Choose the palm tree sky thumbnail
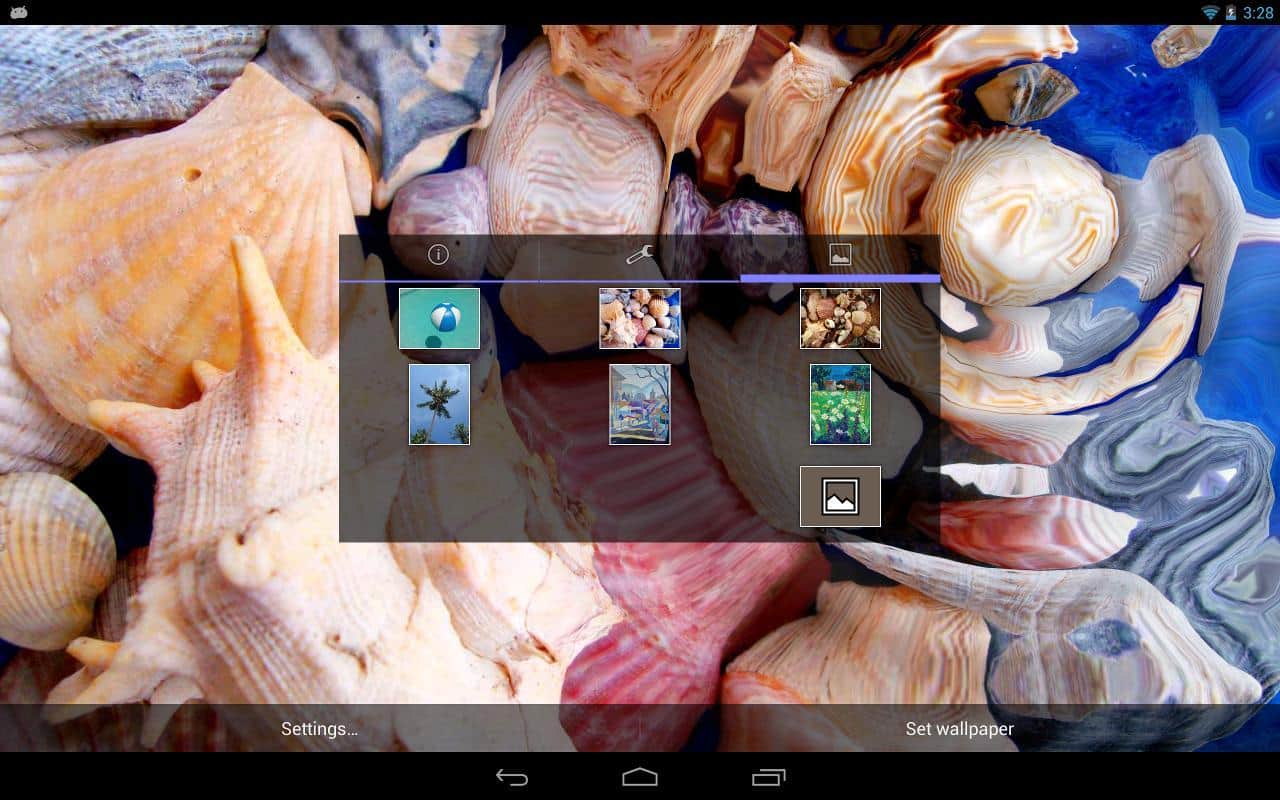1280x800 pixels. tap(439, 404)
